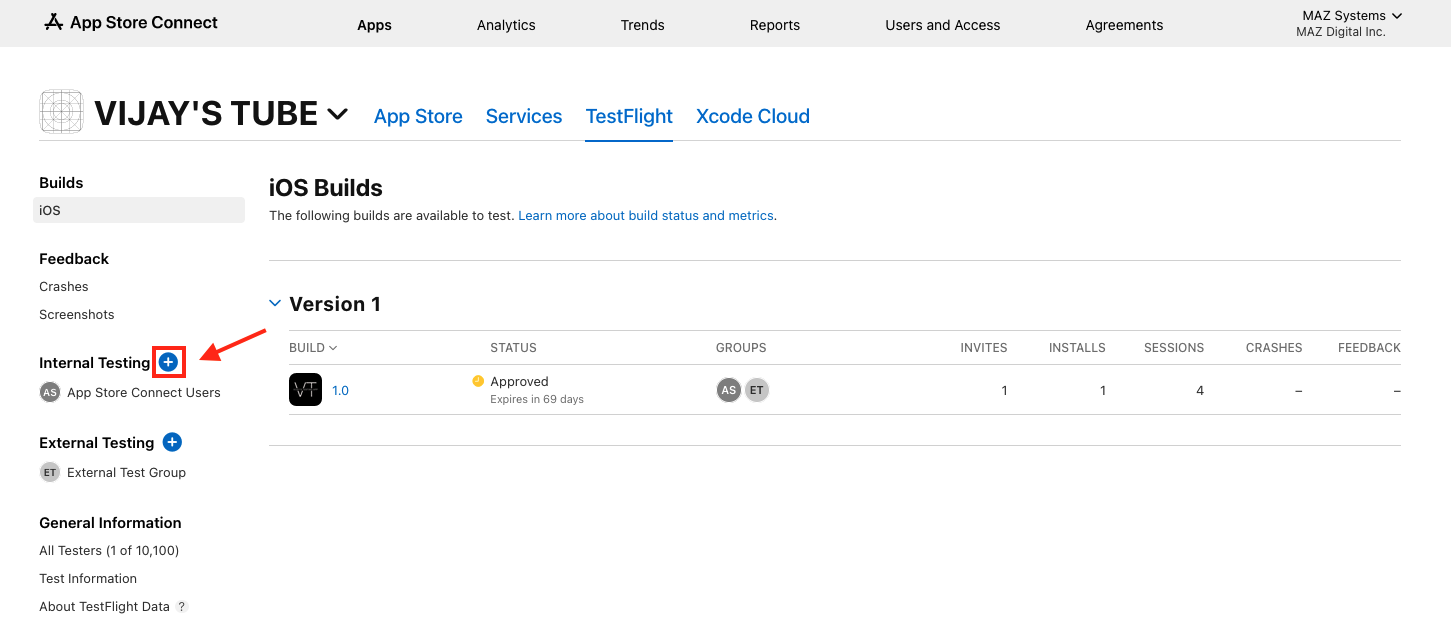Open Trends in top navigation
The width and height of the screenshot is (1451, 634).
coord(642,25)
